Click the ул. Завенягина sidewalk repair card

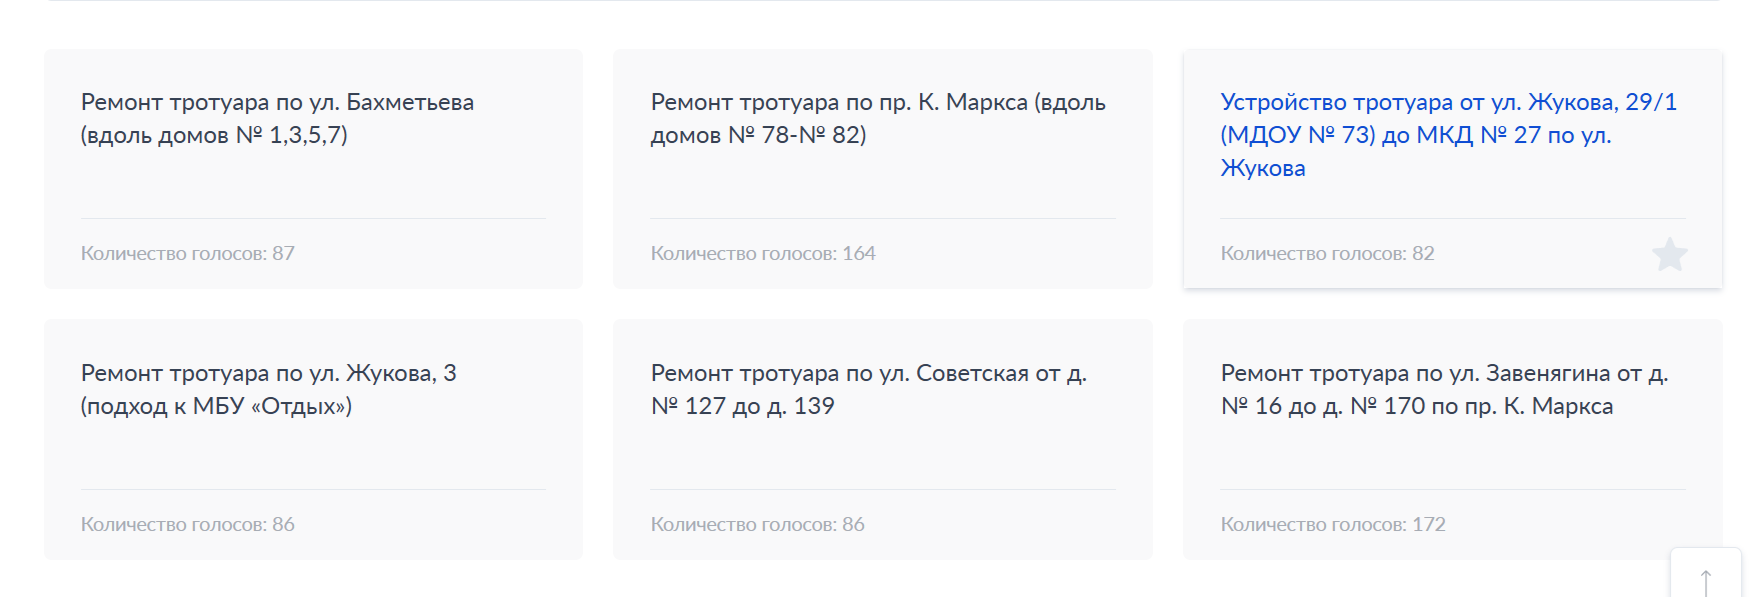pos(1446,437)
